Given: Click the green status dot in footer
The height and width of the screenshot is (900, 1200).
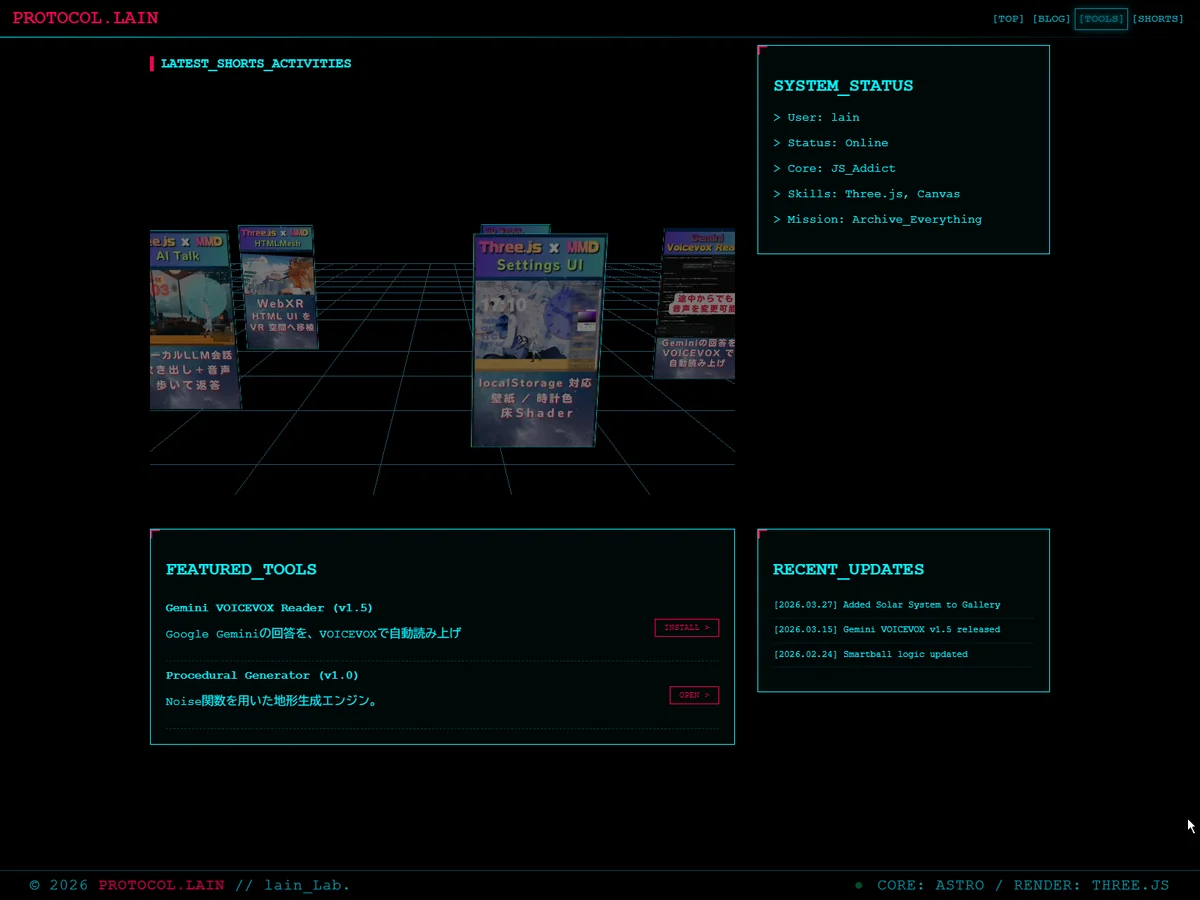Looking at the screenshot, I should (859, 886).
